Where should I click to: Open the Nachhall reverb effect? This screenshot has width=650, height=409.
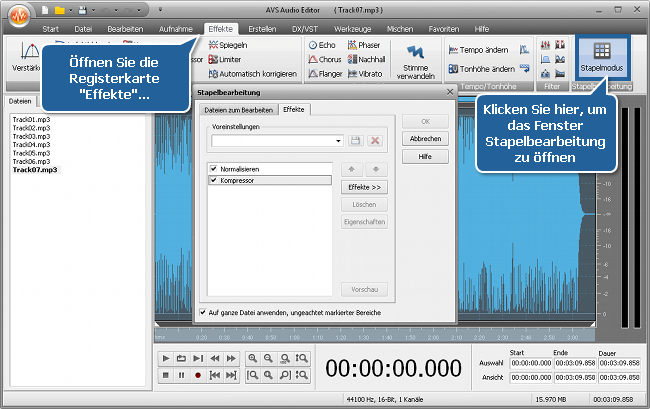(x=366, y=60)
